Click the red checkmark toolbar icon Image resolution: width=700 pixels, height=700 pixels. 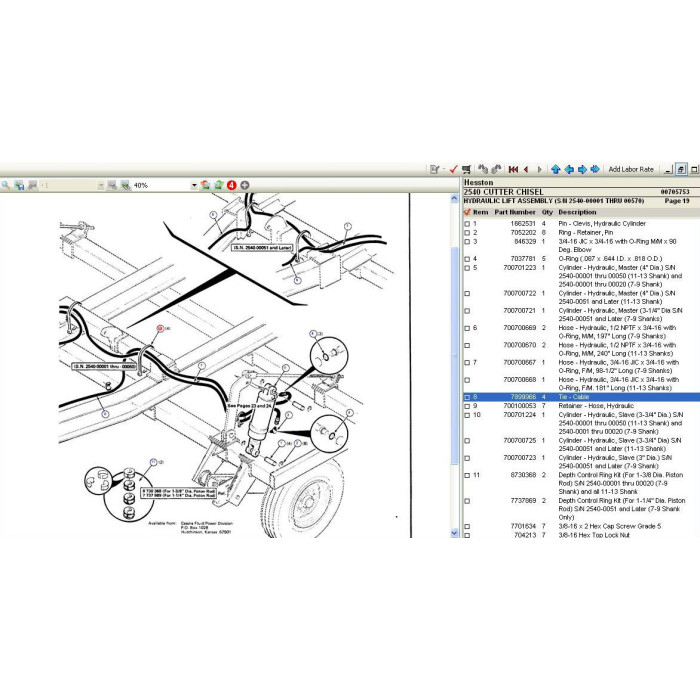tap(454, 169)
